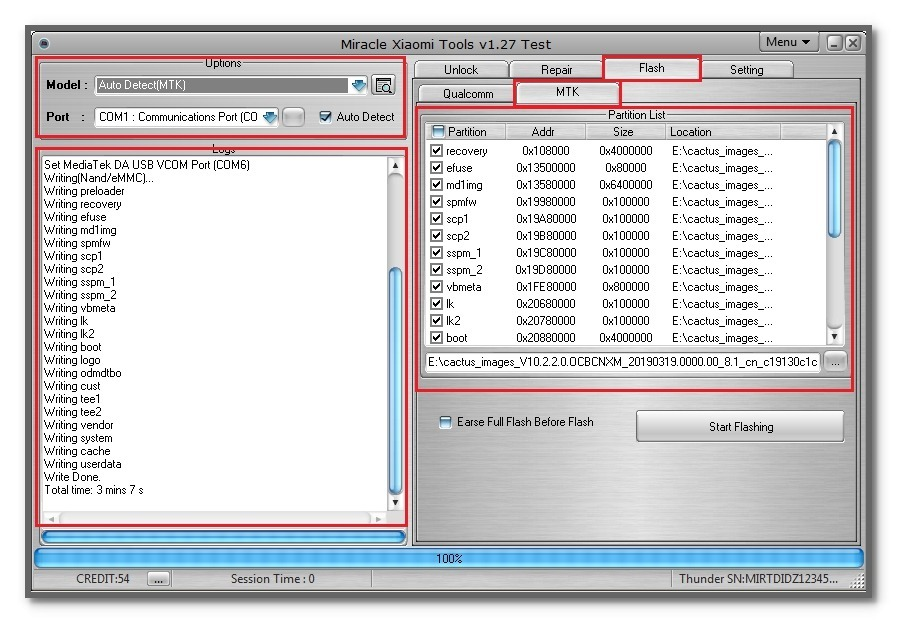
Task: Uncheck the recovery partition checkbox
Action: tap(436, 150)
